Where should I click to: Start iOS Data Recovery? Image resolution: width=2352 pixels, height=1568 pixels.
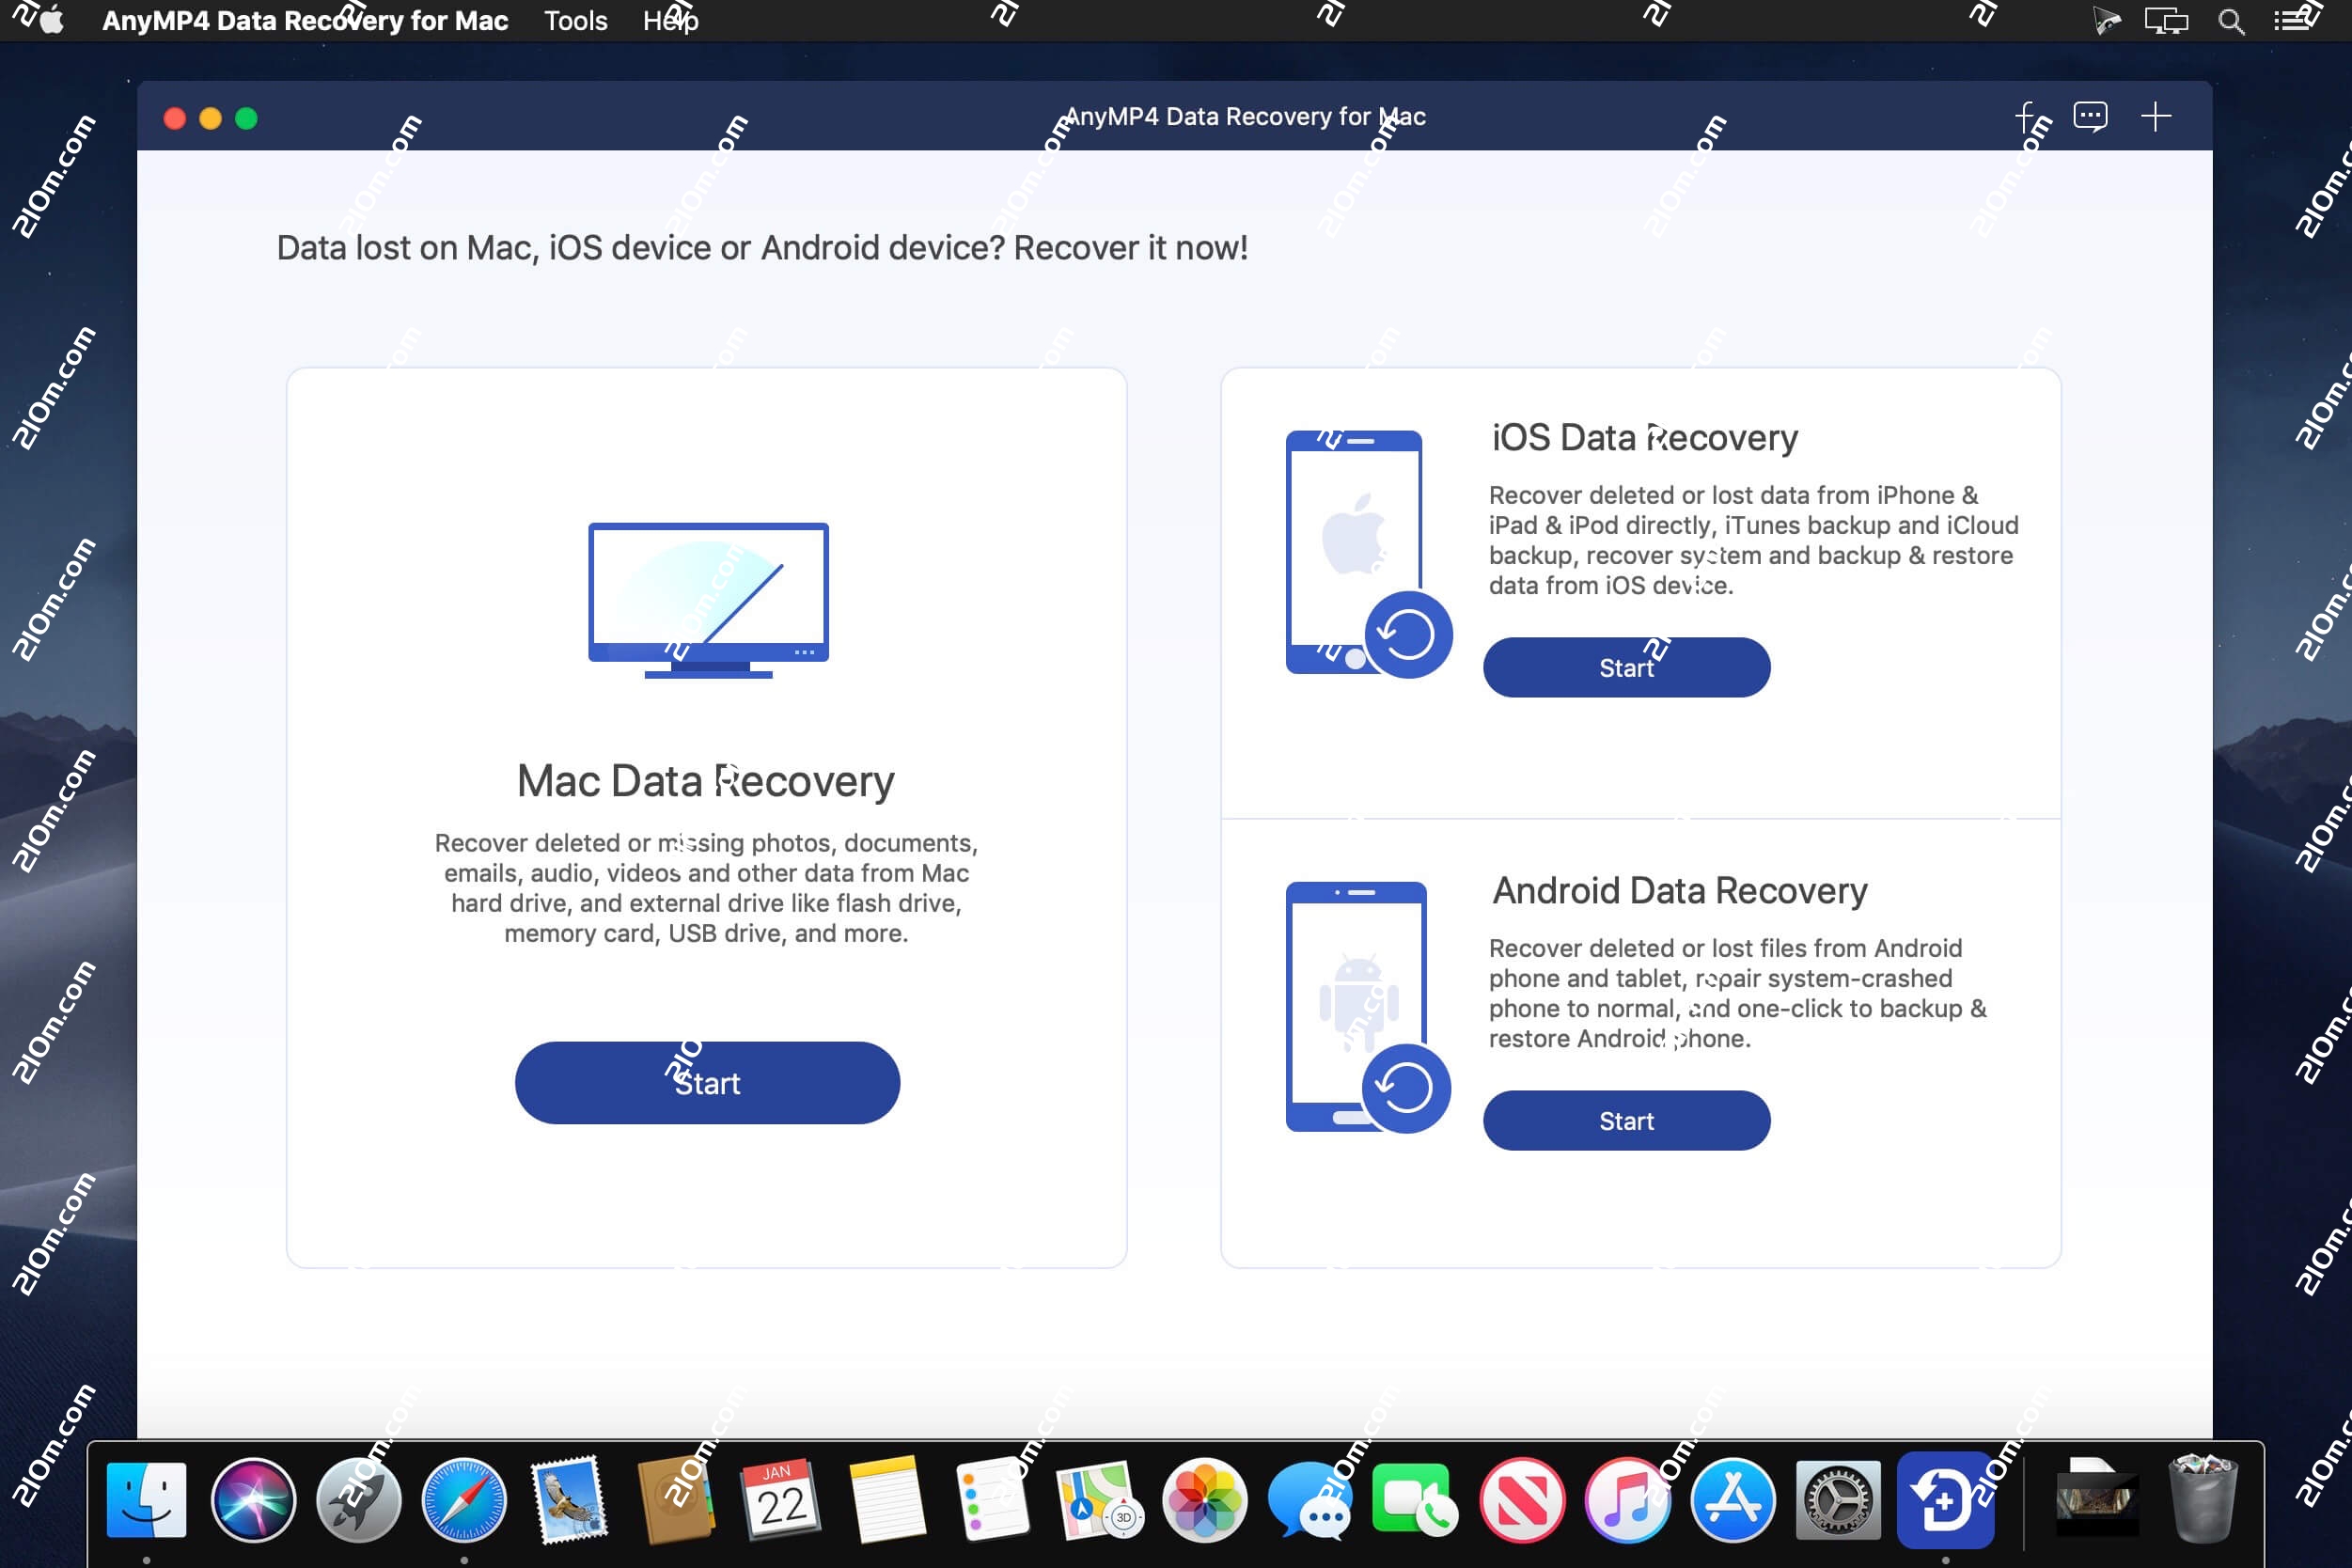(1626, 667)
